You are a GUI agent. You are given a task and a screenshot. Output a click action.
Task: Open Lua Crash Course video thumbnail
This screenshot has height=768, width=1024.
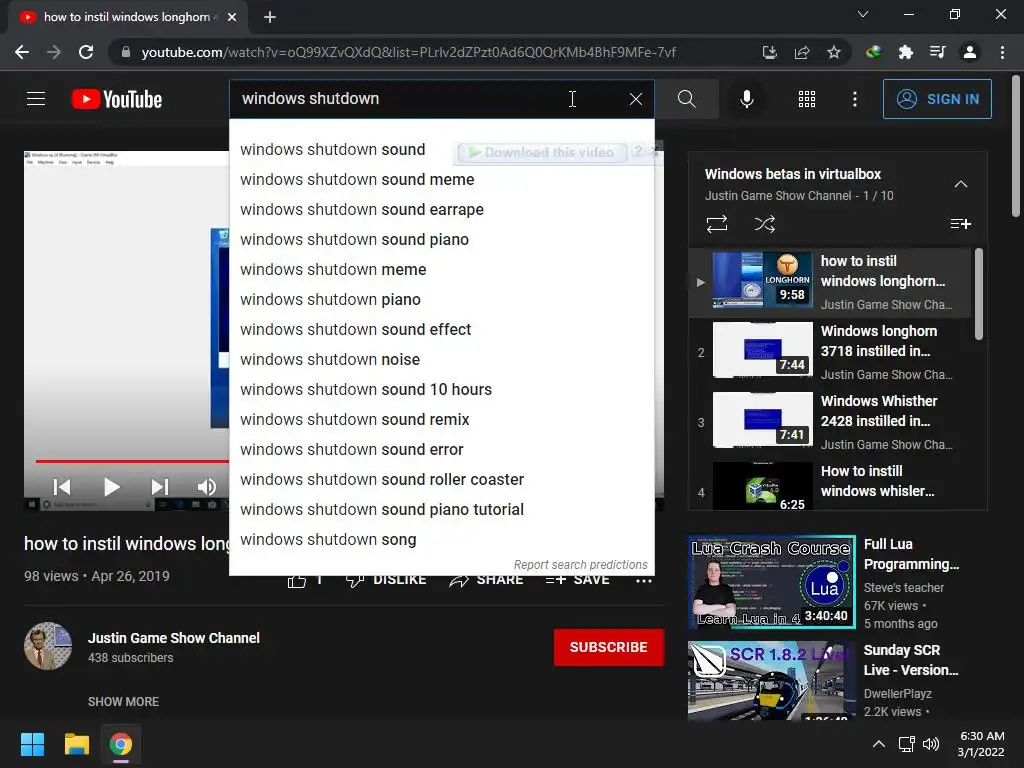771,582
